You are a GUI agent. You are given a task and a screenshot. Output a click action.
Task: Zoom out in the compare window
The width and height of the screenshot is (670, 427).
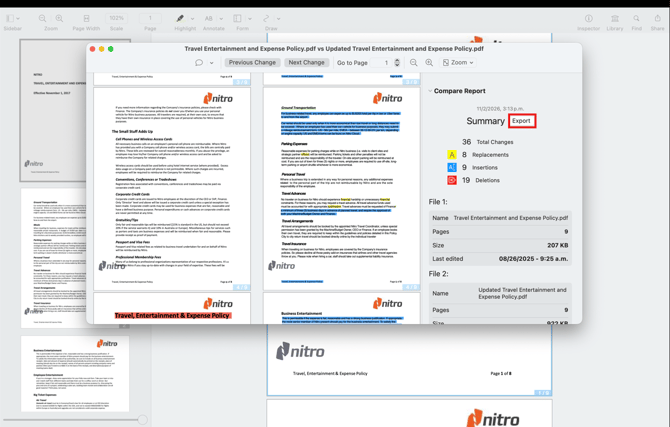pyautogui.click(x=413, y=63)
